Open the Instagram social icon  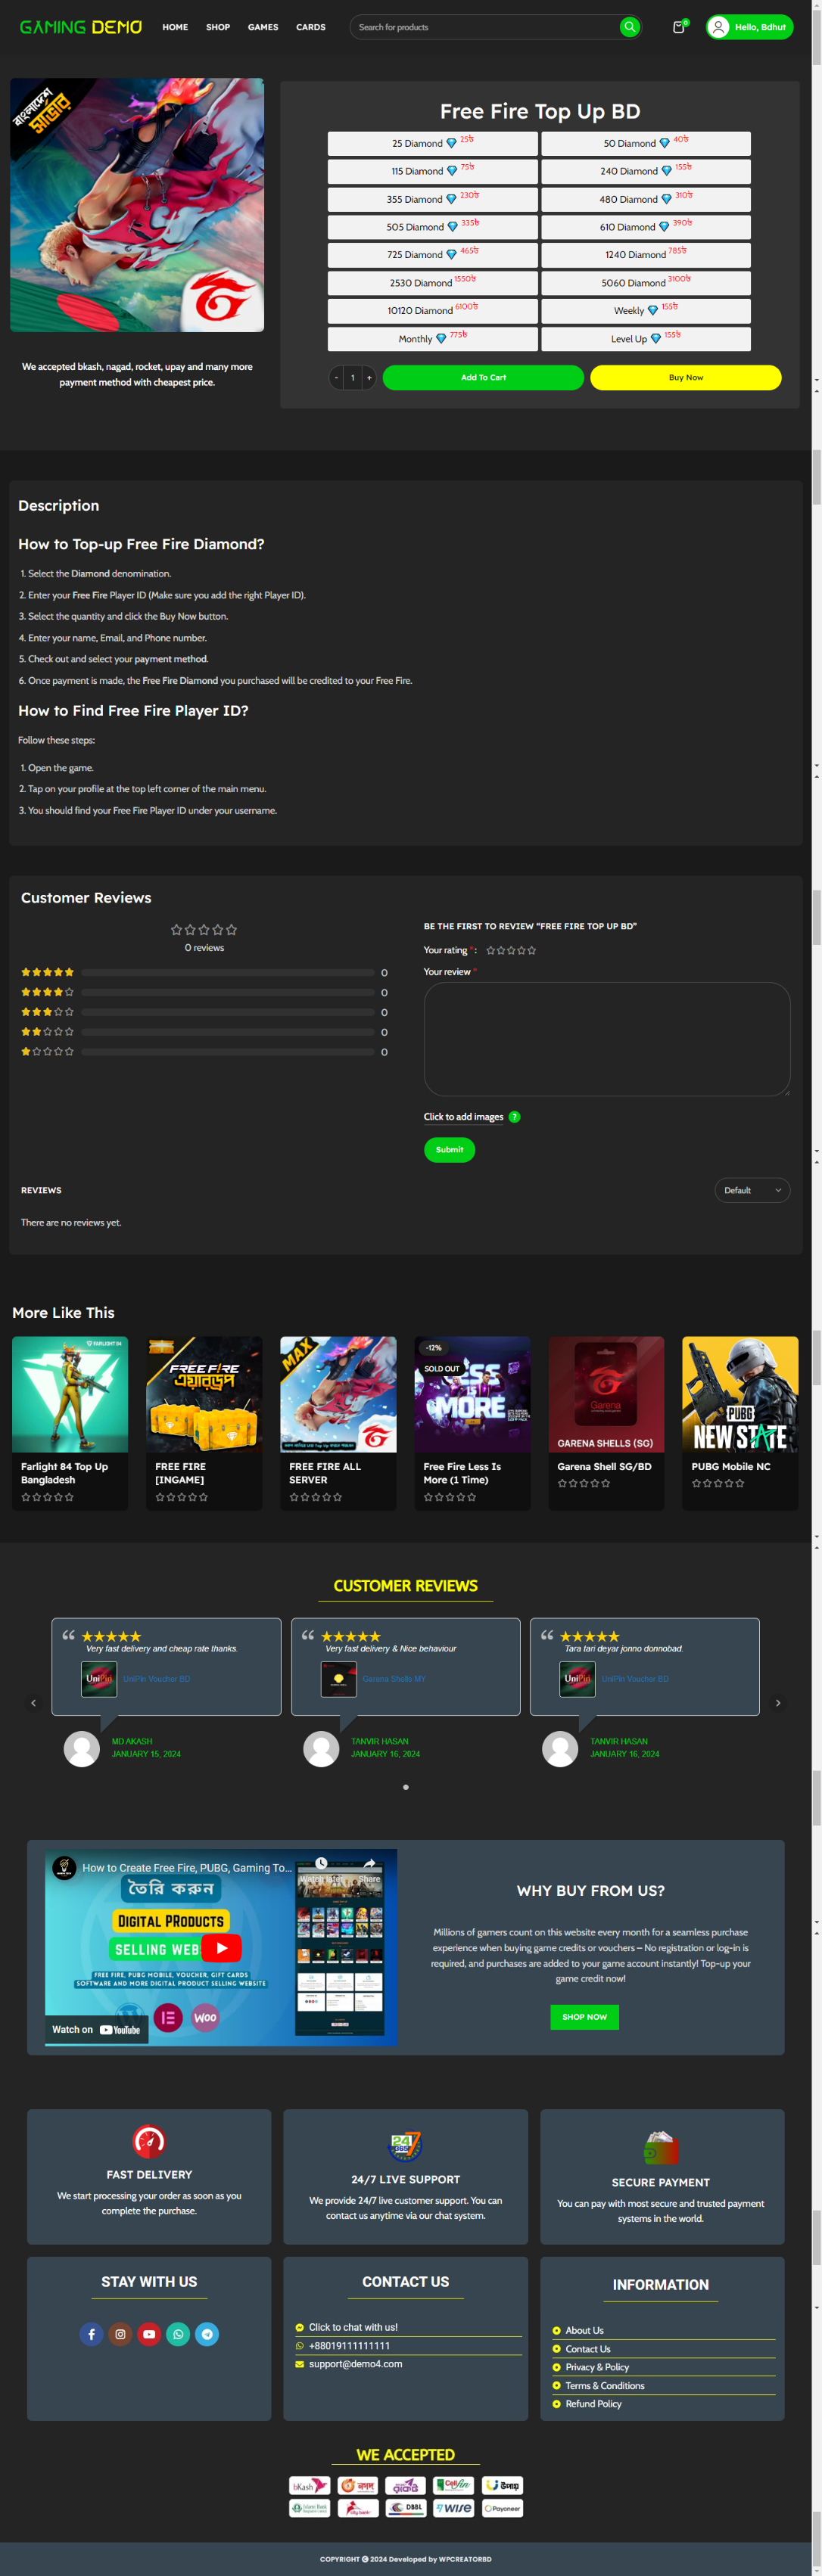pos(120,2334)
